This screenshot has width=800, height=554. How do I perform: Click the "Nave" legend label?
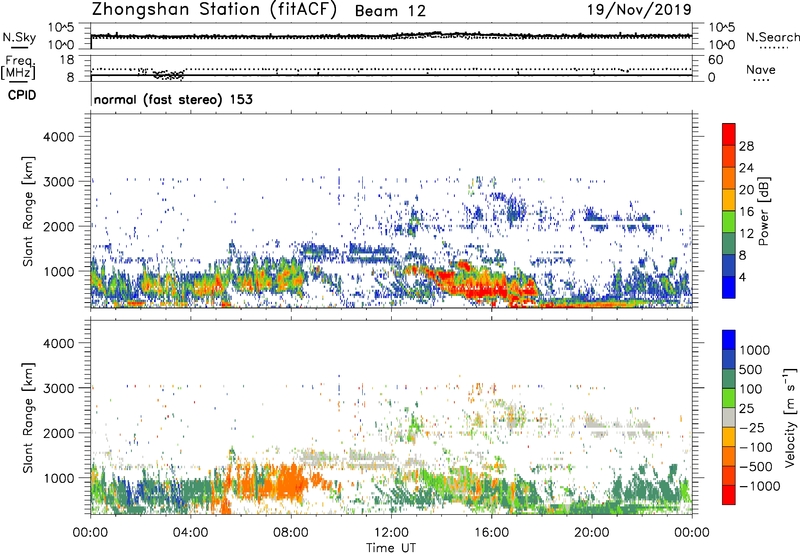point(761,69)
